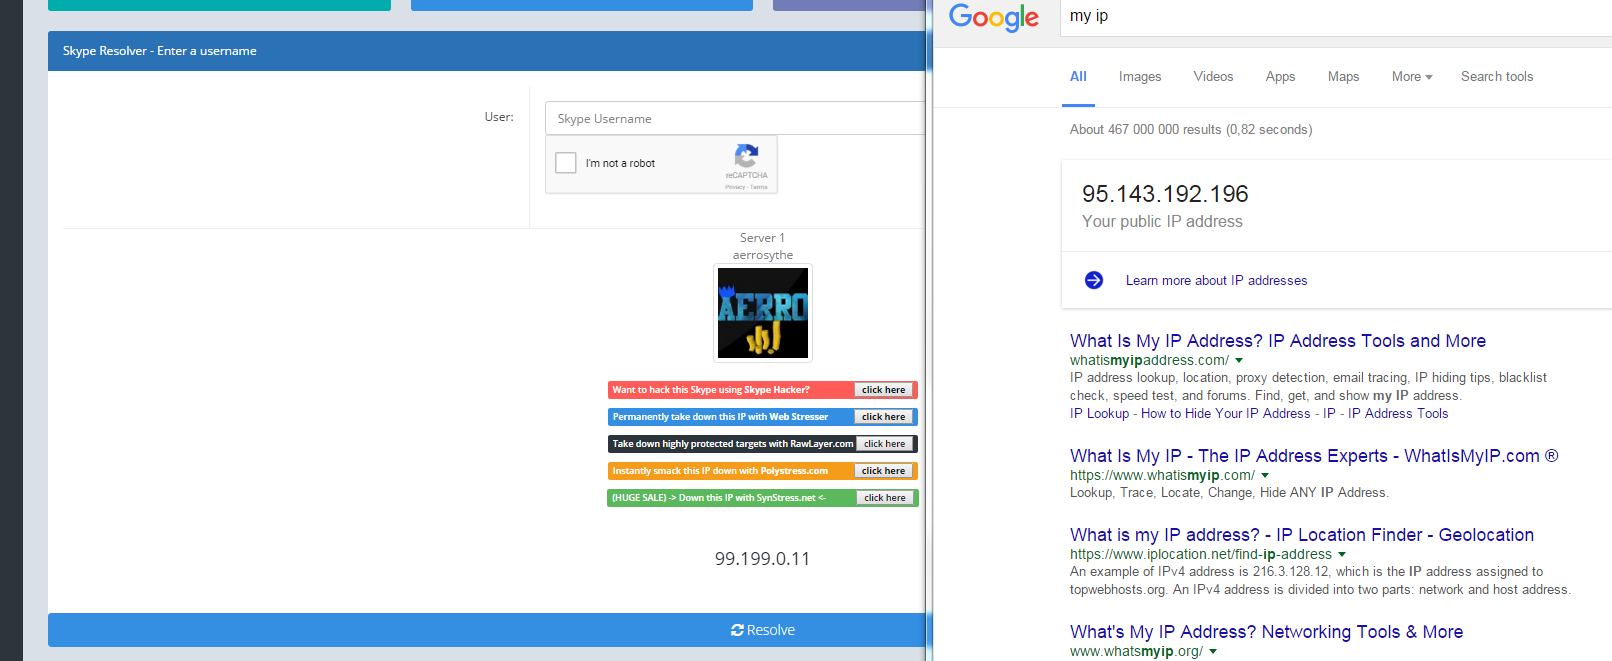
Task: Click the www.whatsmyip.org/ green URL
Action: click(x=1136, y=651)
